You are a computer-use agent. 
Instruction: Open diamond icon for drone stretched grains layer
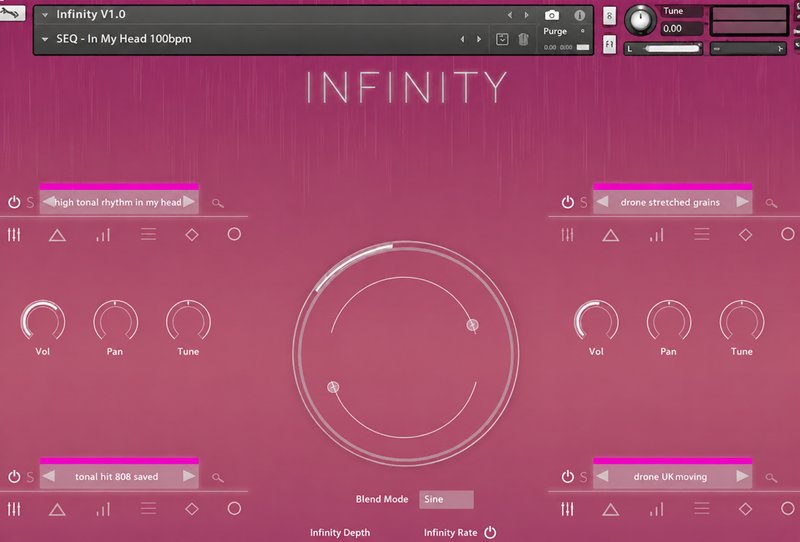(x=745, y=235)
